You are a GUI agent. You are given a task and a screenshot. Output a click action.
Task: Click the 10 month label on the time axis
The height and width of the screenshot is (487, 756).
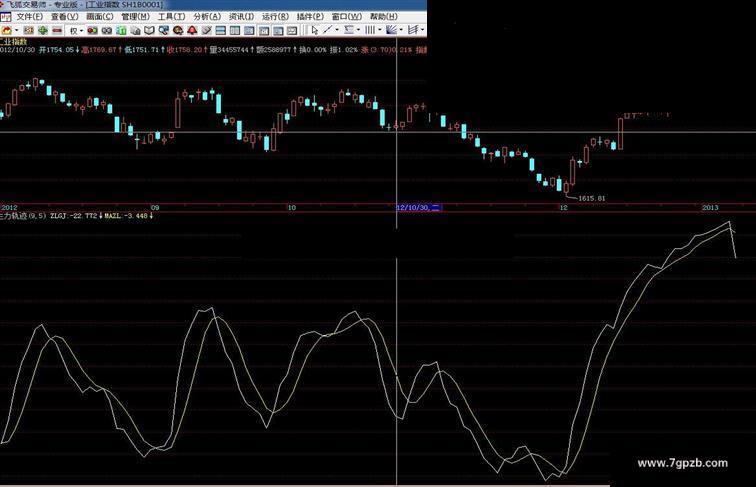(292, 207)
